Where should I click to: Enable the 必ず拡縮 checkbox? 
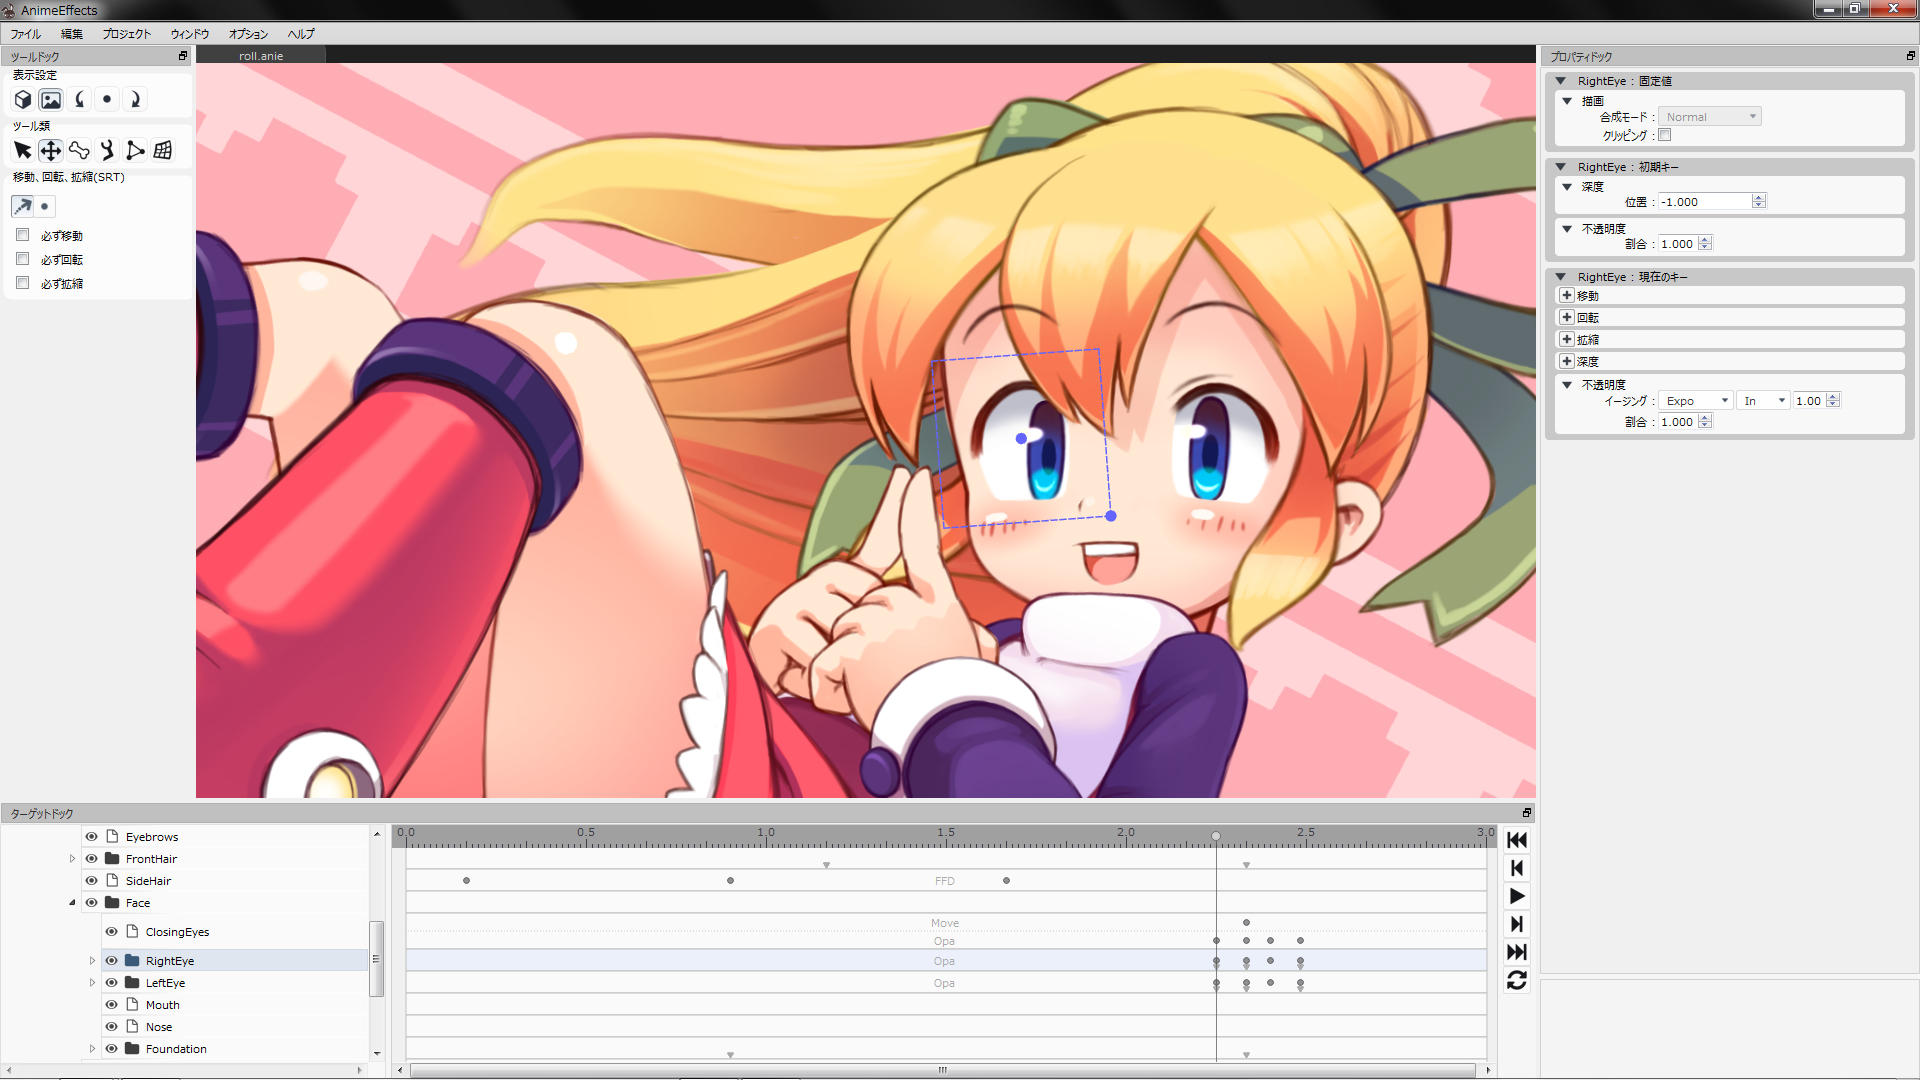[22, 283]
